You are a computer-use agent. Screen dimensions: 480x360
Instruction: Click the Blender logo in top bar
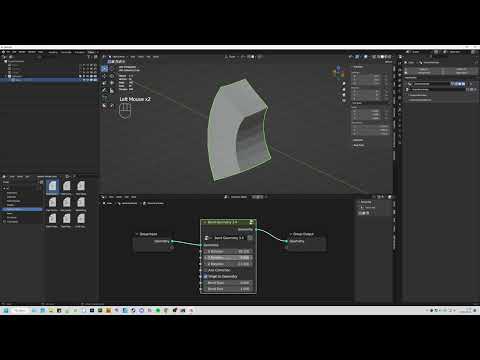click(x=3, y=52)
